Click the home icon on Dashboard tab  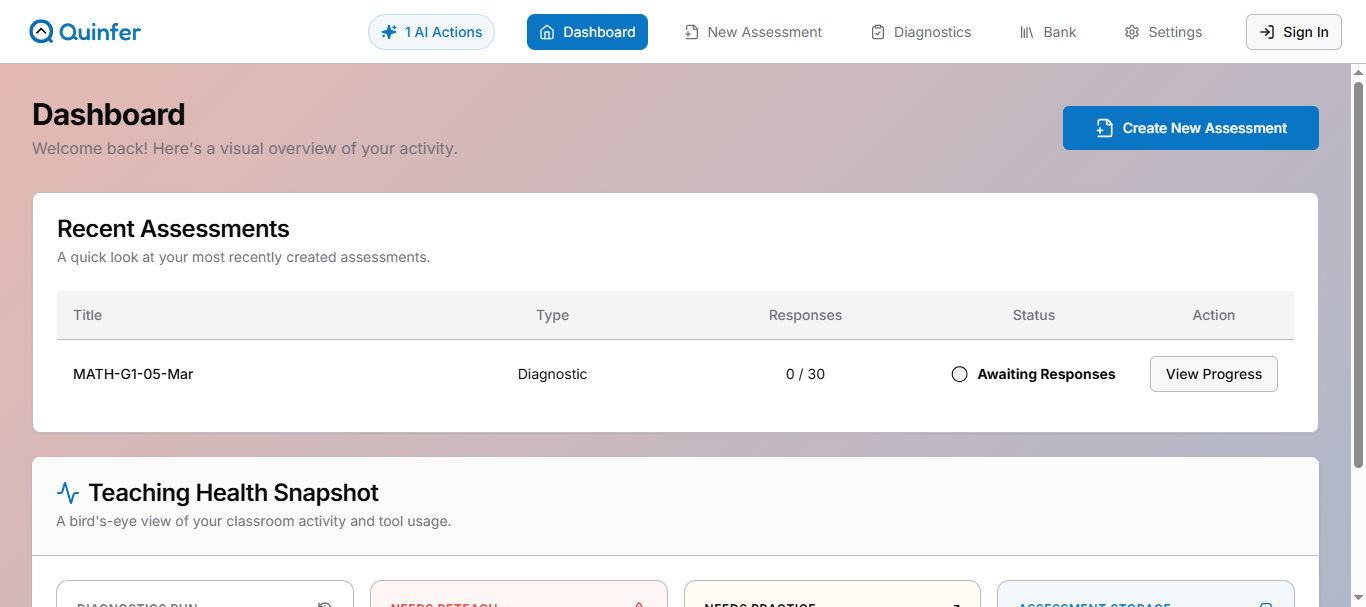(x=546, y=32)
